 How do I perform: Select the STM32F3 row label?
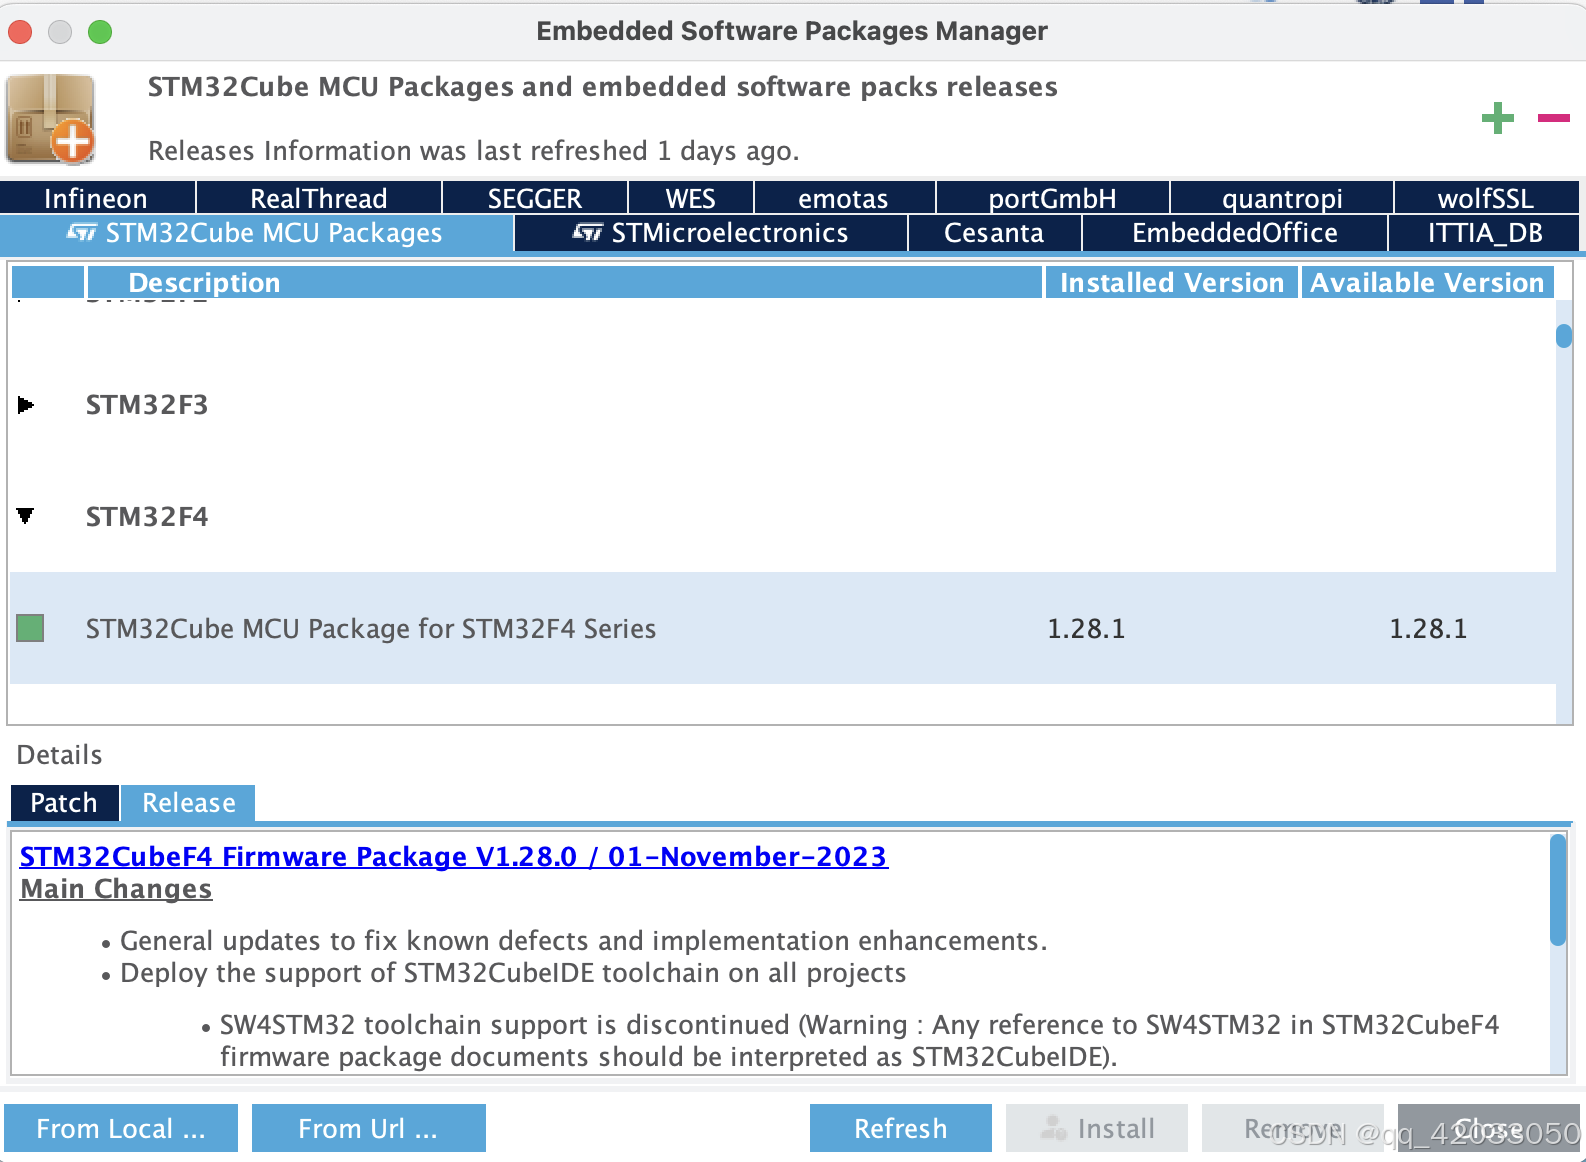point(147,405)
